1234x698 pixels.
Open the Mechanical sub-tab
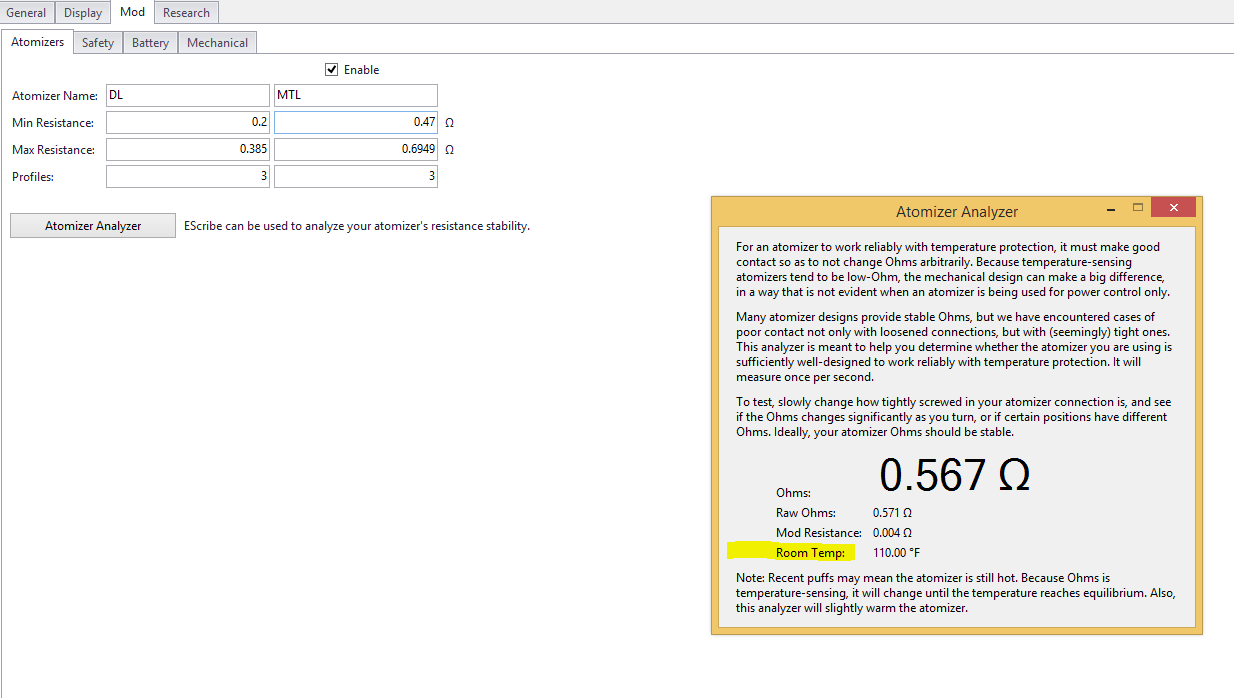pyautogui.click(x=217, y=43)
